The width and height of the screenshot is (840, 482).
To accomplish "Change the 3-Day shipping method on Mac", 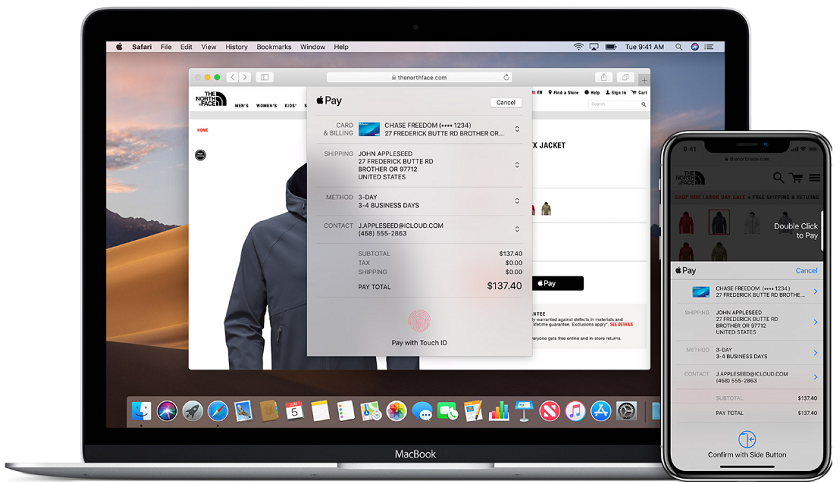I will tap(517, 201).
